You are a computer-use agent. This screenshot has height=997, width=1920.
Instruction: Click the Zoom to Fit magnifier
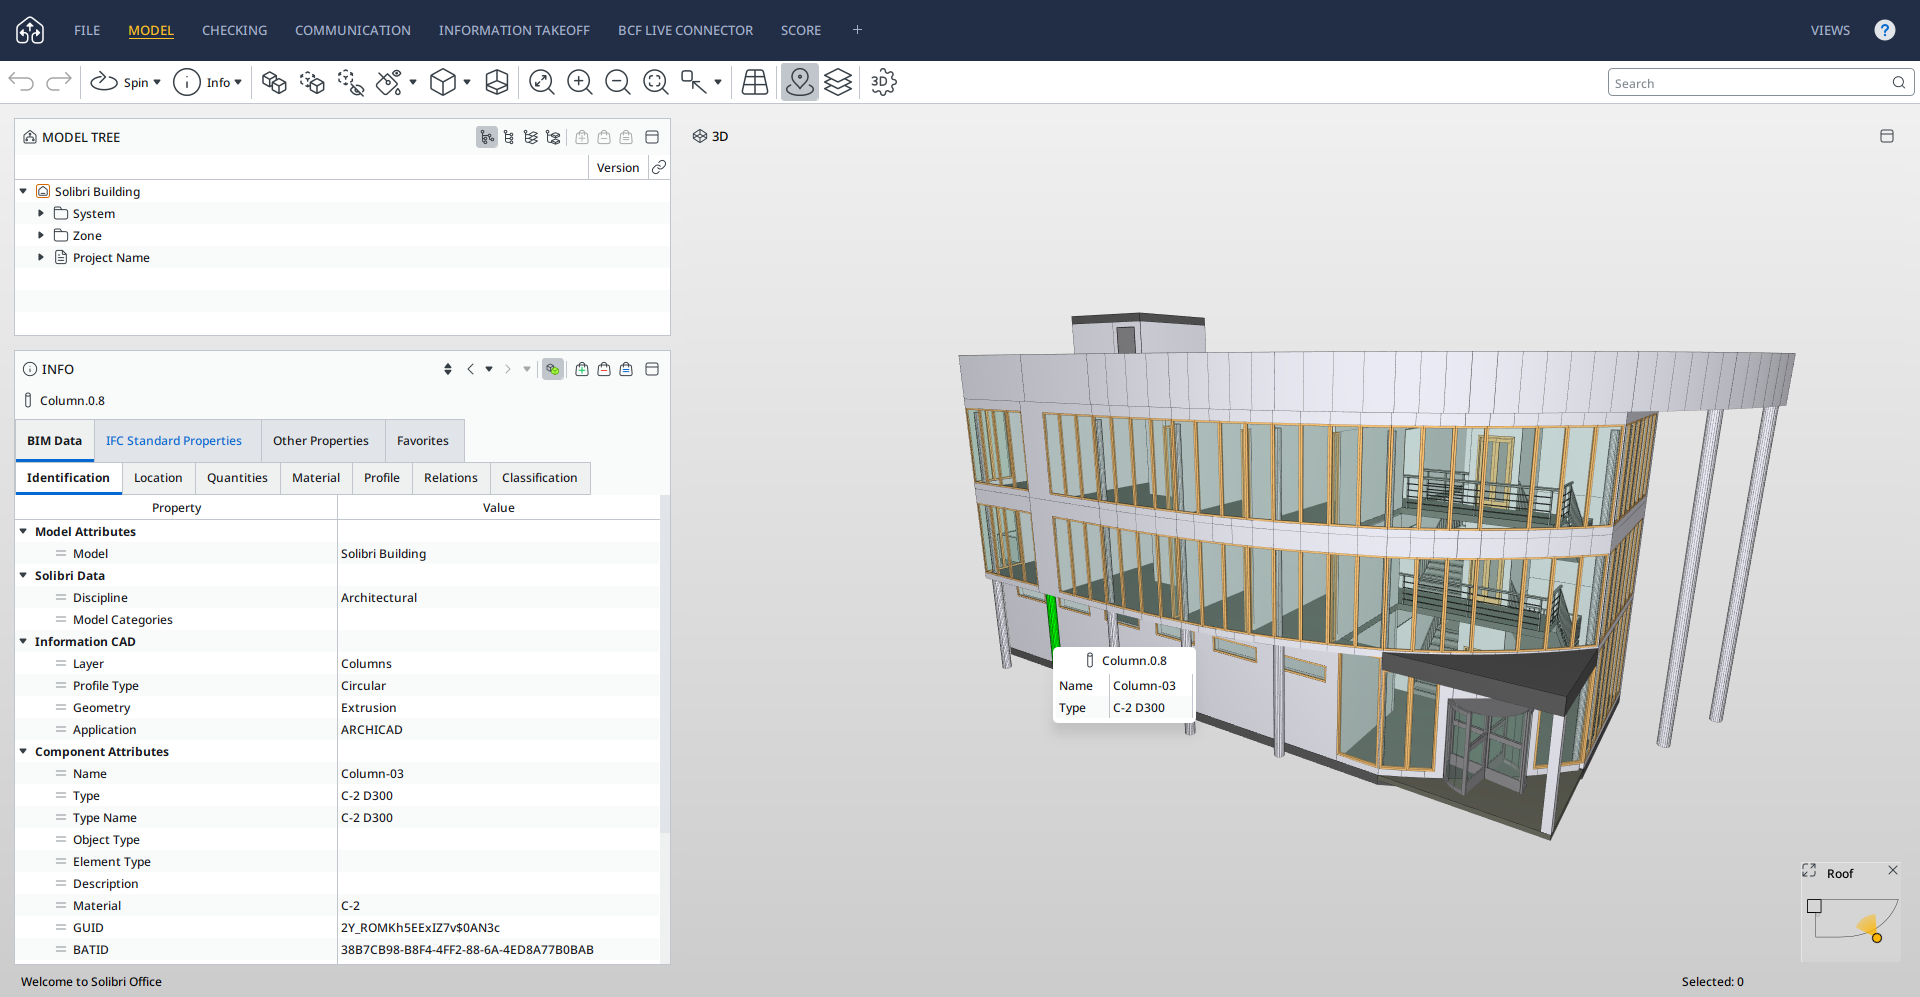click(x=542, y=82)
